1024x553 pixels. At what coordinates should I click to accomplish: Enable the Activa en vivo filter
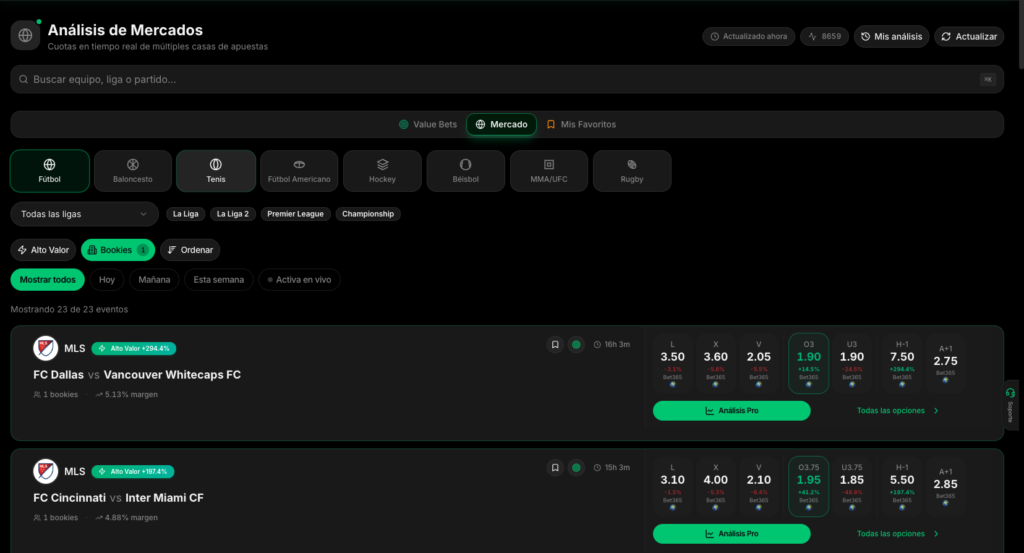[x=299, y=279]
